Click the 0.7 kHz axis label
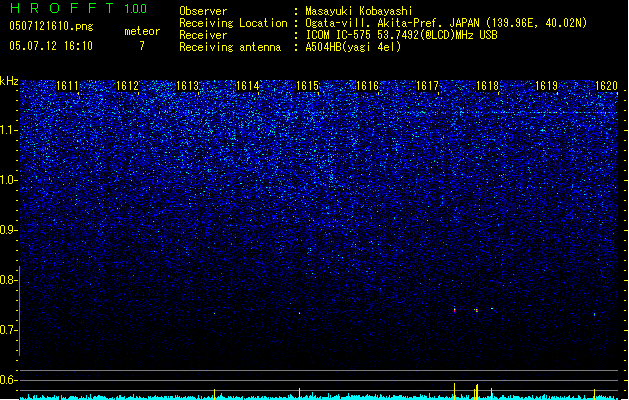The image size is (629, 400). coord(8,330)
